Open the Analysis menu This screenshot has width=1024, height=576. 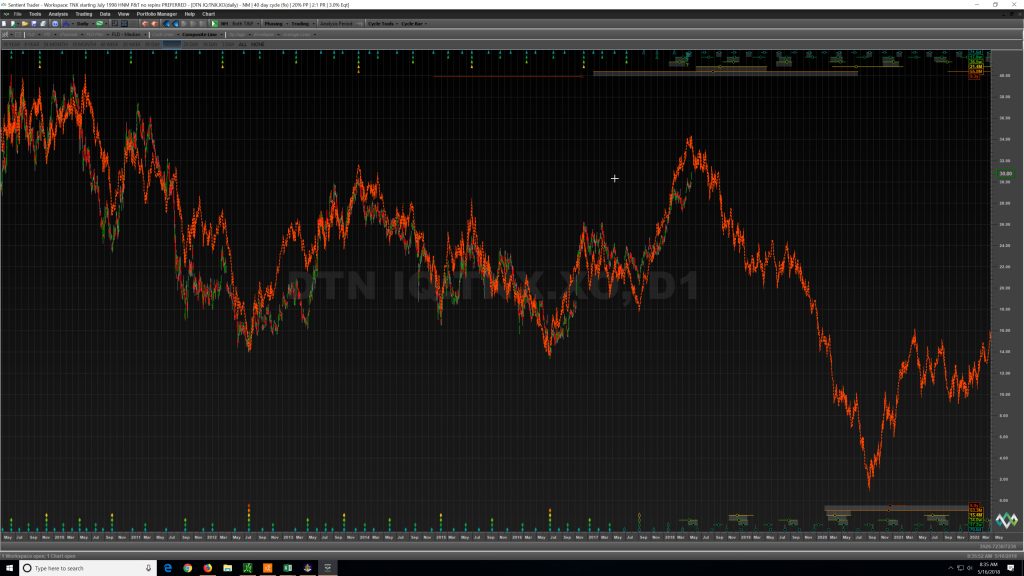click(57, 14)
